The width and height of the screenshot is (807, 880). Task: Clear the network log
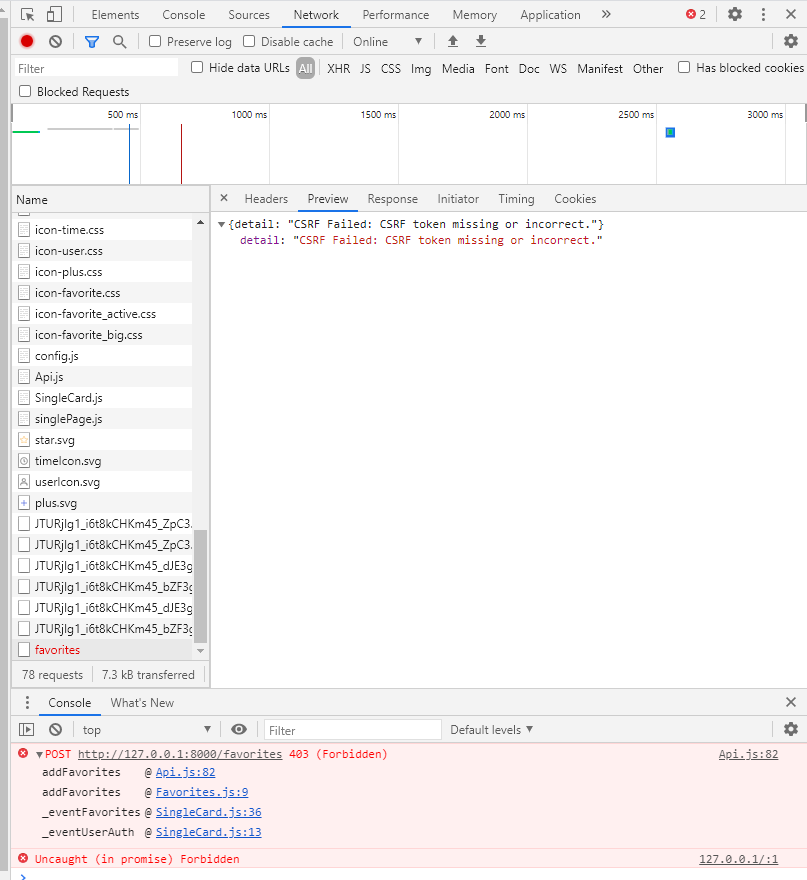[x=56, y=41]
